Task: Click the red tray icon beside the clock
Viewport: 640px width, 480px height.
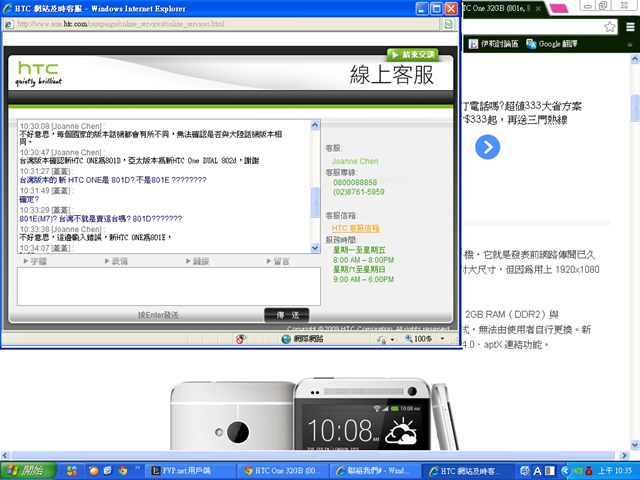Action: pos(589,471)
